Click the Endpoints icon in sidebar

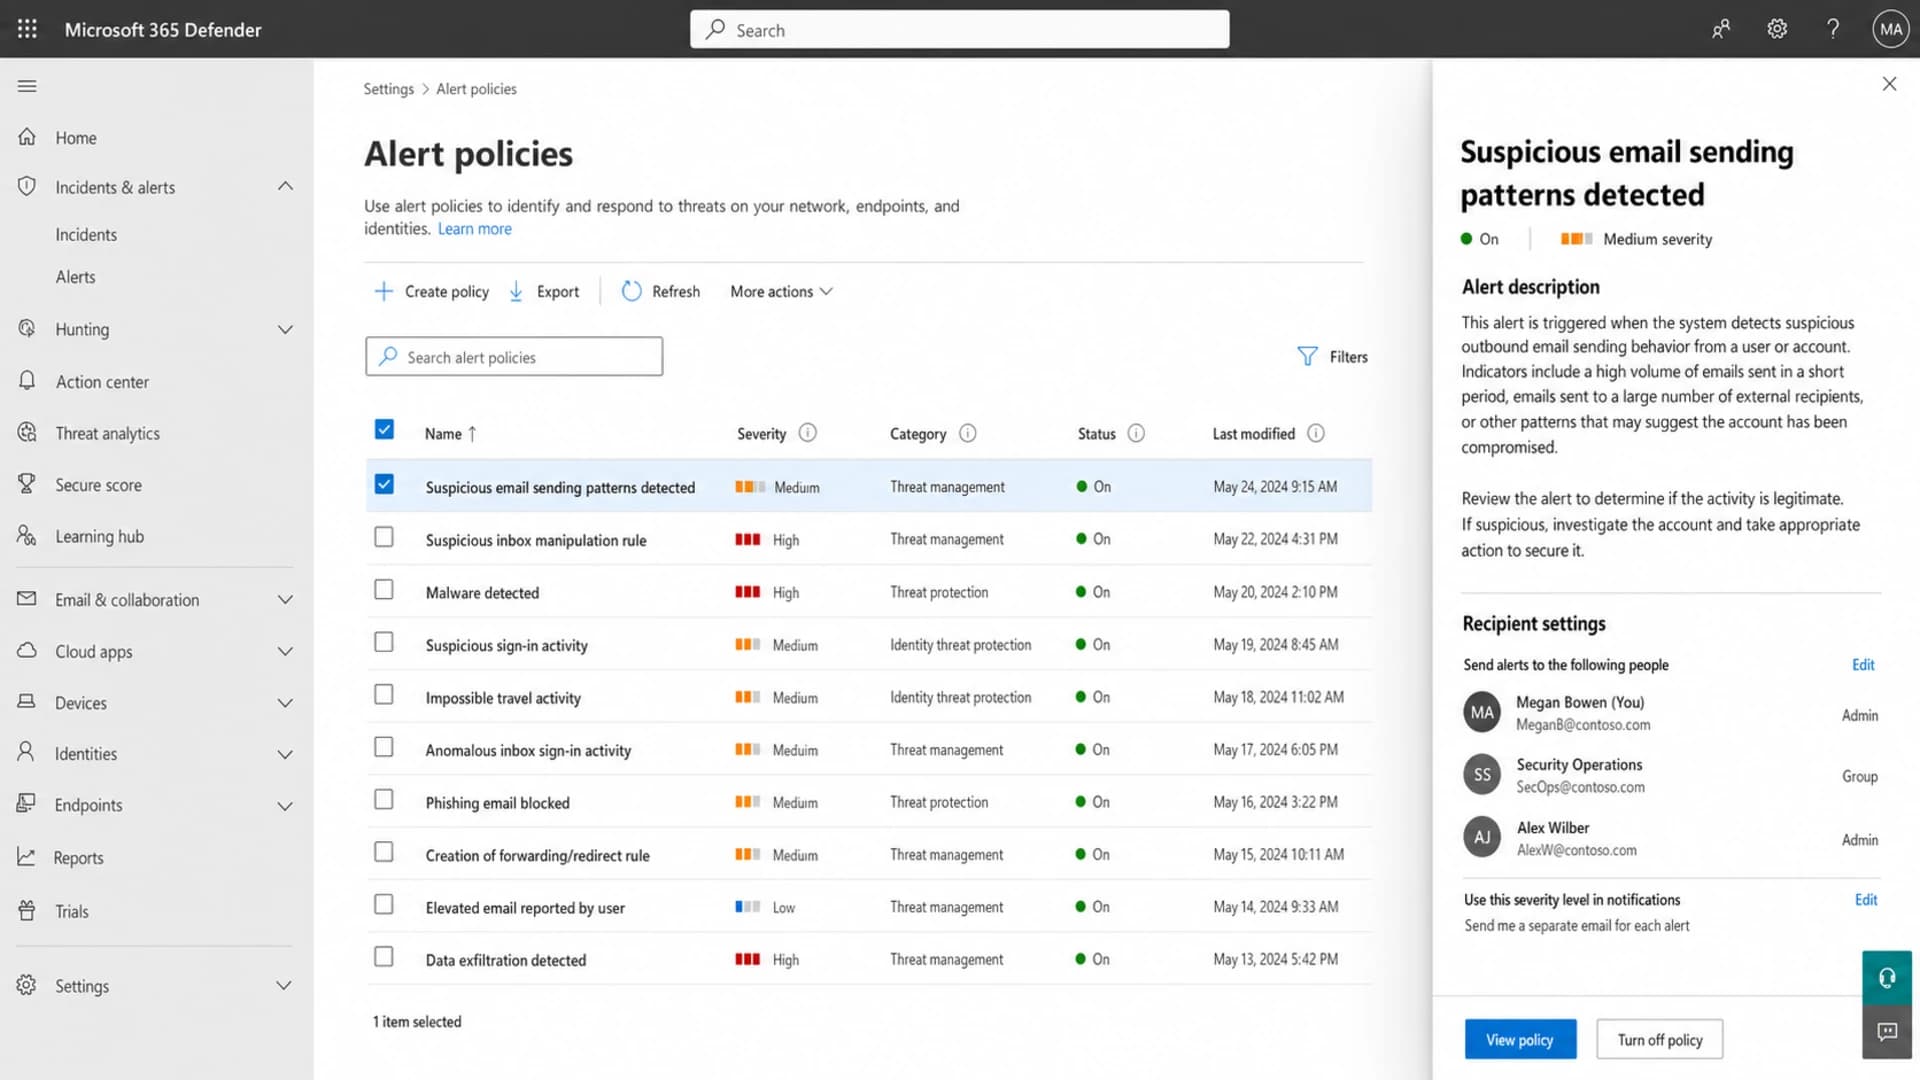click(27, 803)
